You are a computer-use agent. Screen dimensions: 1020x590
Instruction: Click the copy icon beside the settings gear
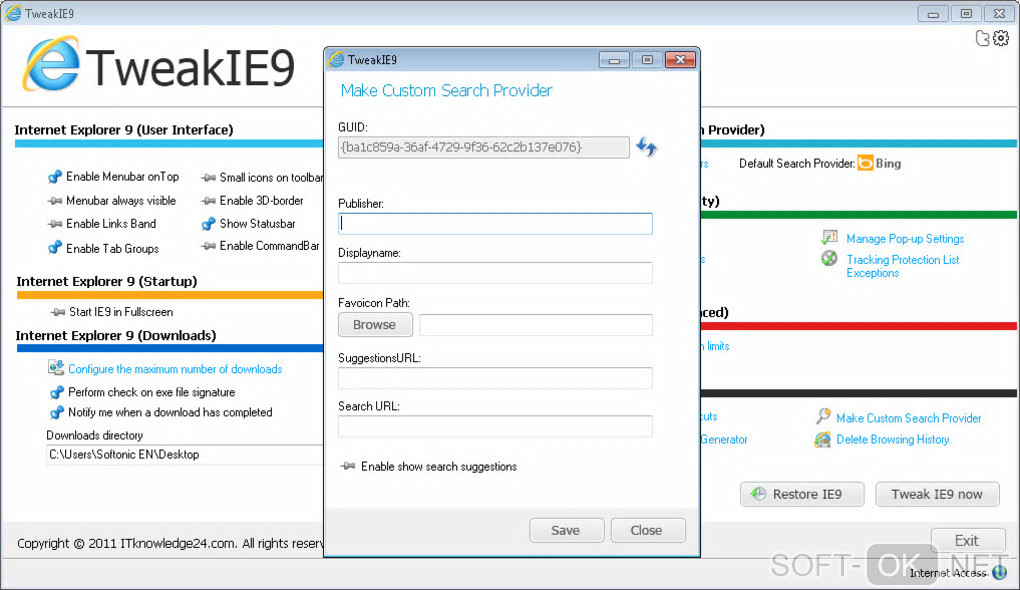[x=983, y=38]
